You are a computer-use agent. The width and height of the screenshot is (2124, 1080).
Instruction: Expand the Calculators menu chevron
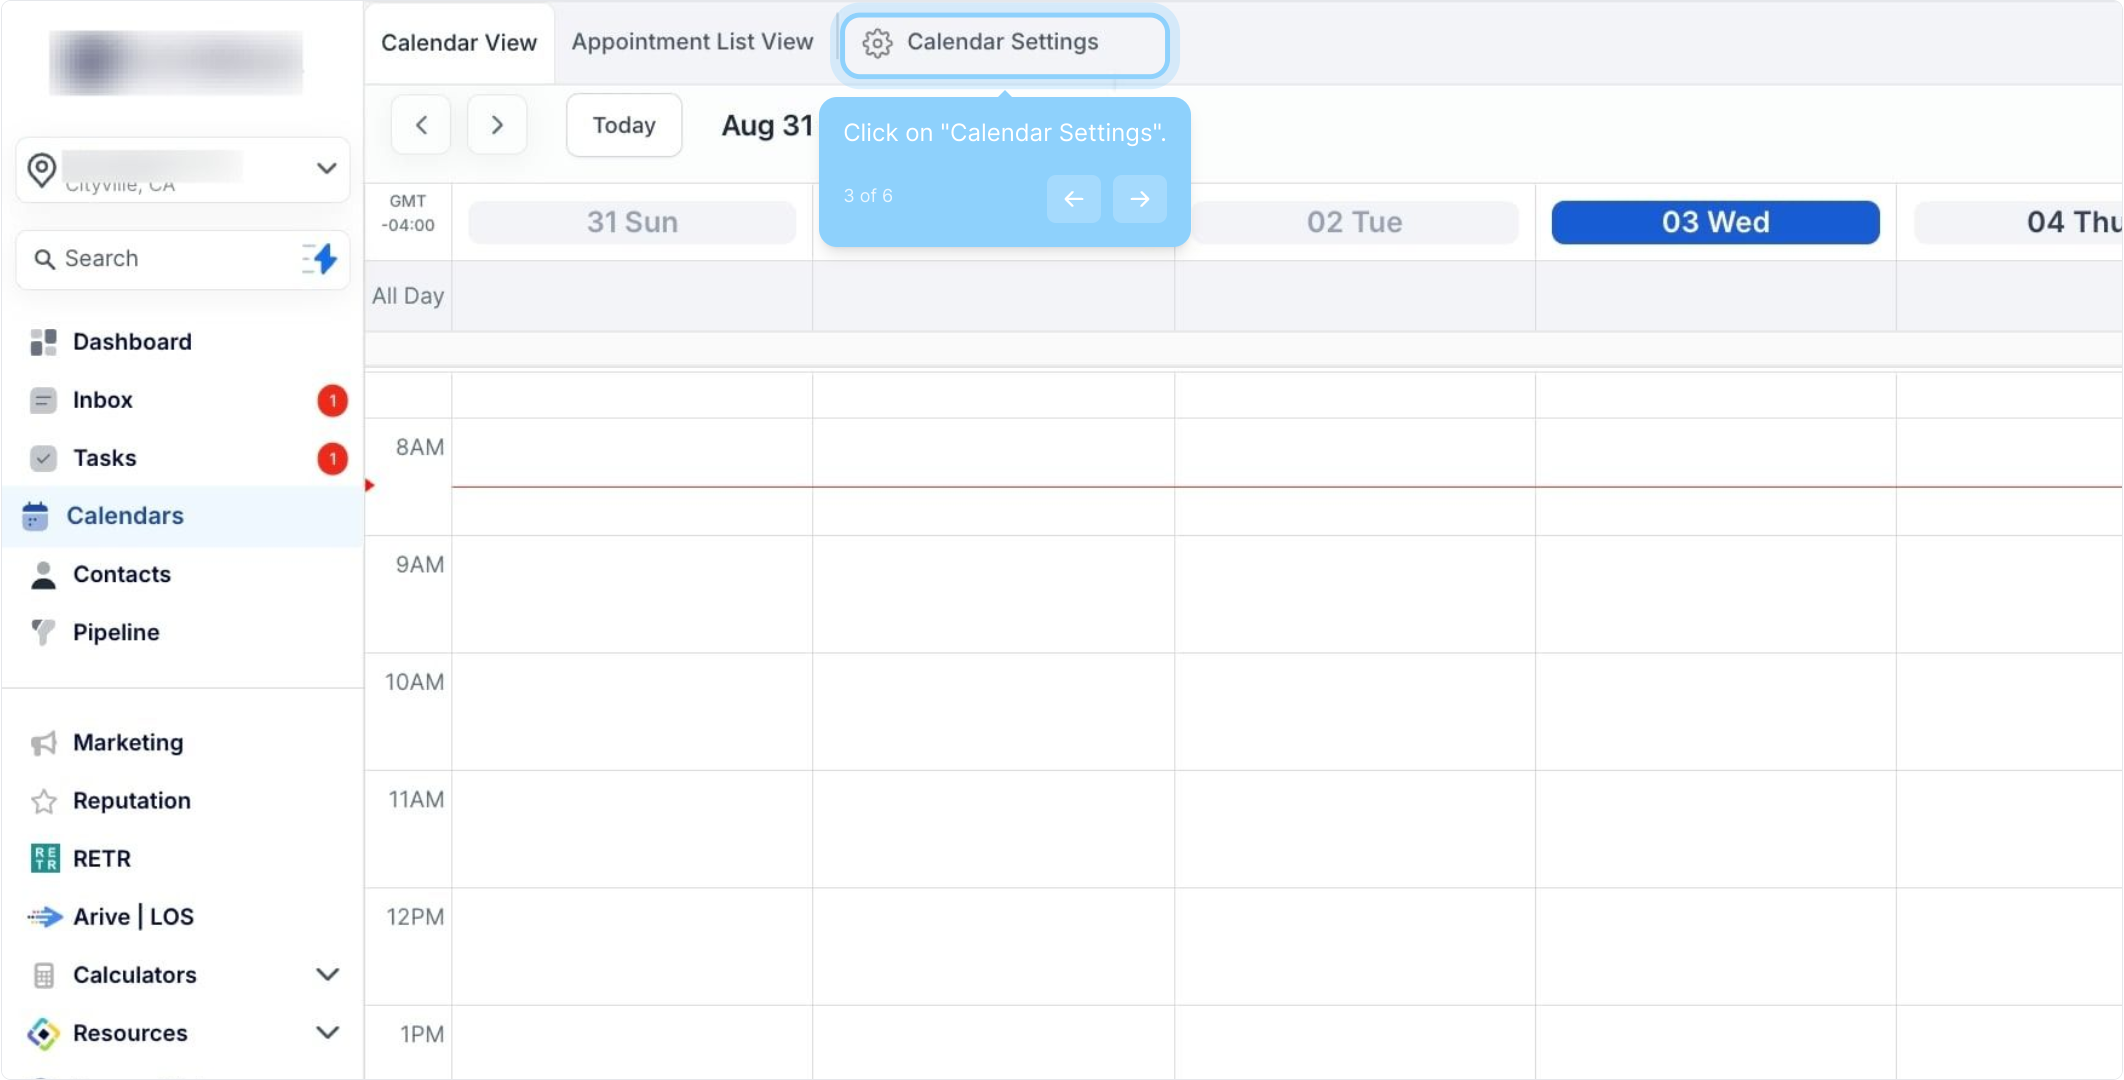click(327, 975)
